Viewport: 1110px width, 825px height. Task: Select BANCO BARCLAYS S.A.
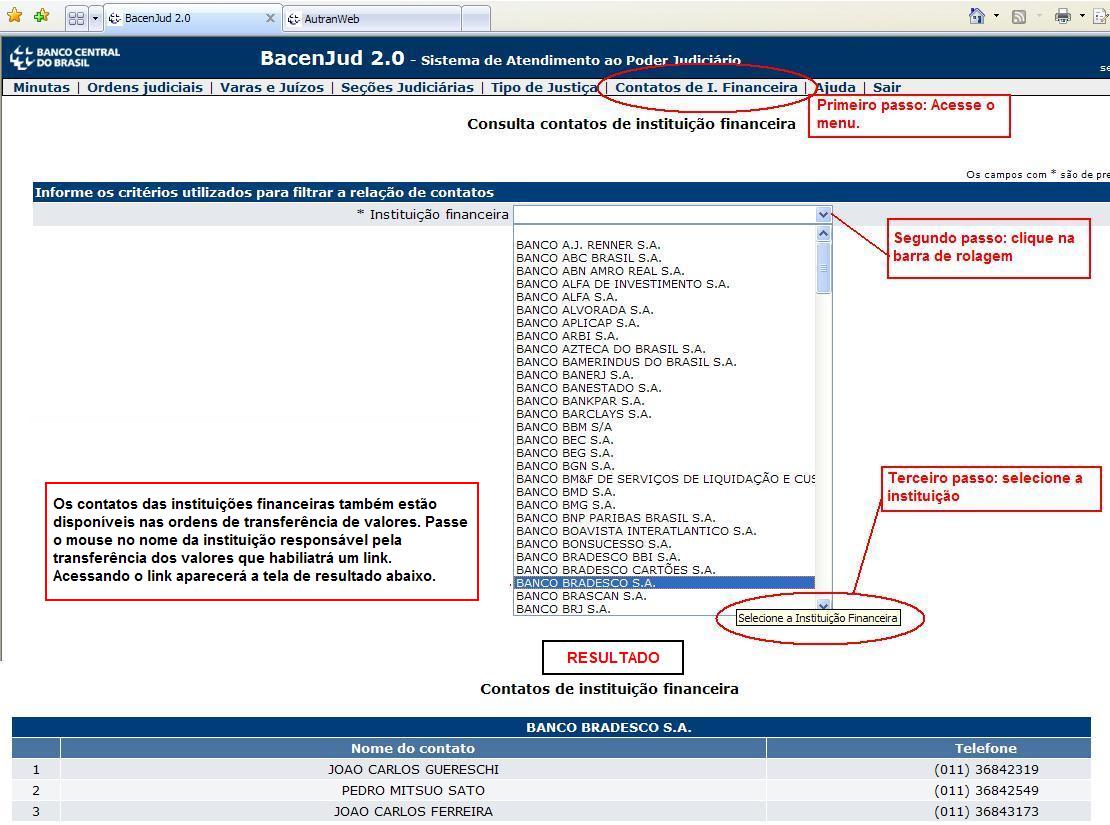click(x=665, y=414)
